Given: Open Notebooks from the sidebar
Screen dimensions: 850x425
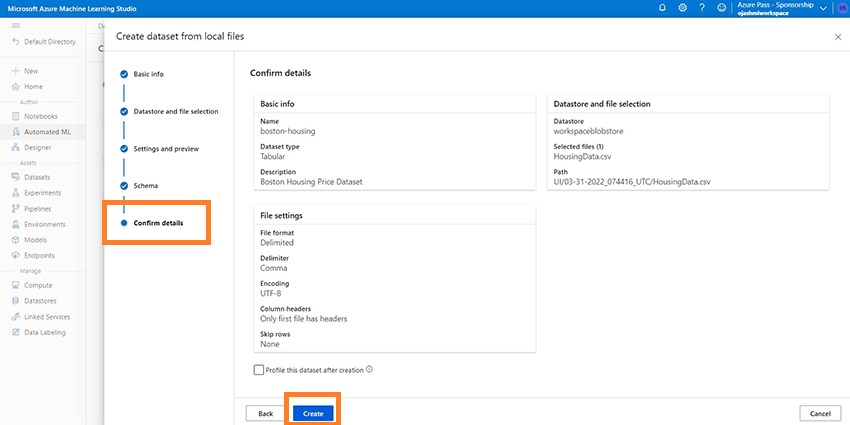Looking at the screenshot, I should pyautogui.click(x=41, y=116).
